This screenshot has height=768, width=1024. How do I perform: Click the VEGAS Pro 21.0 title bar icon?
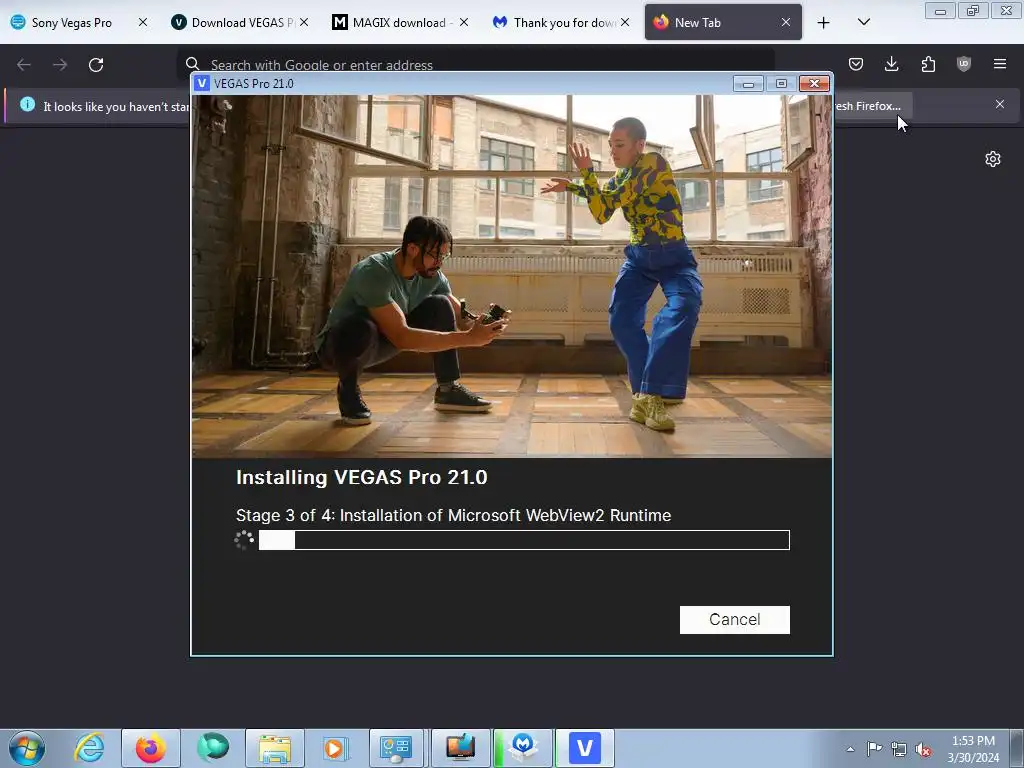pyautogui.click(x=202, y=84)
